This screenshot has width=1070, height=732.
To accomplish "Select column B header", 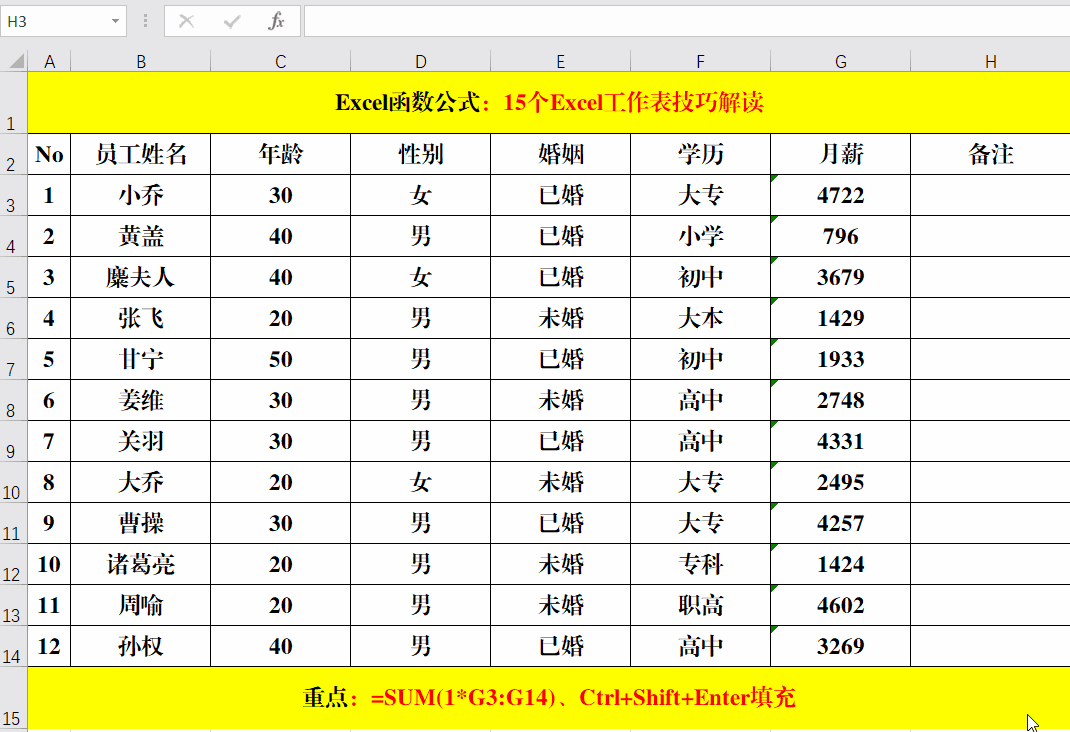I will (x=141, y=61).
